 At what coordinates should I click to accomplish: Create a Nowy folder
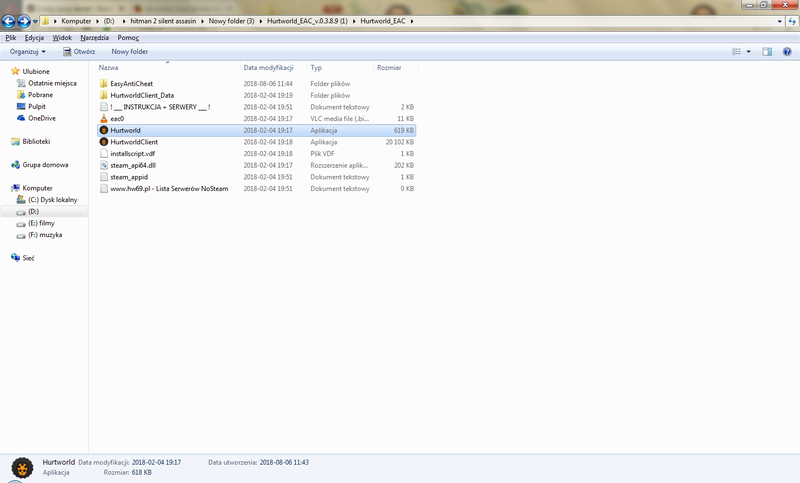130,52
